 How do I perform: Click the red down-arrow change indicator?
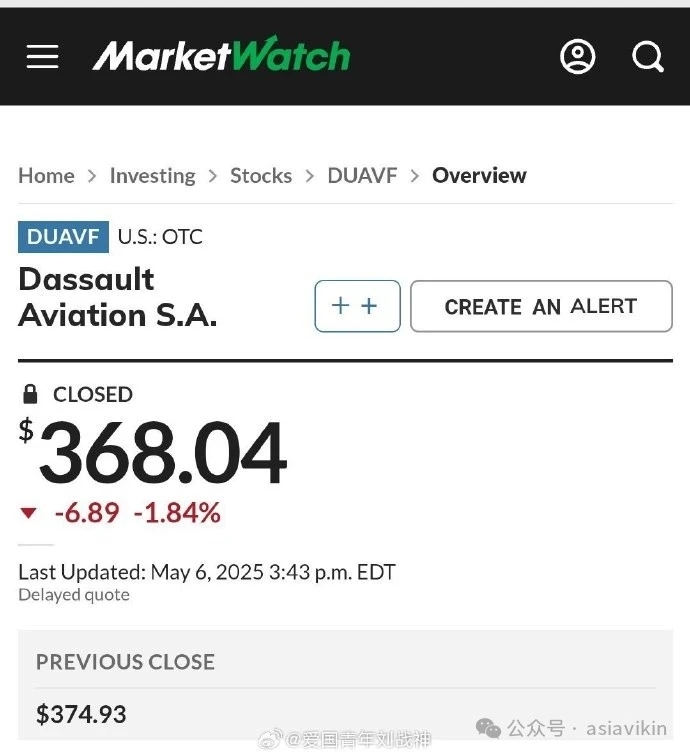click(28, 513)
